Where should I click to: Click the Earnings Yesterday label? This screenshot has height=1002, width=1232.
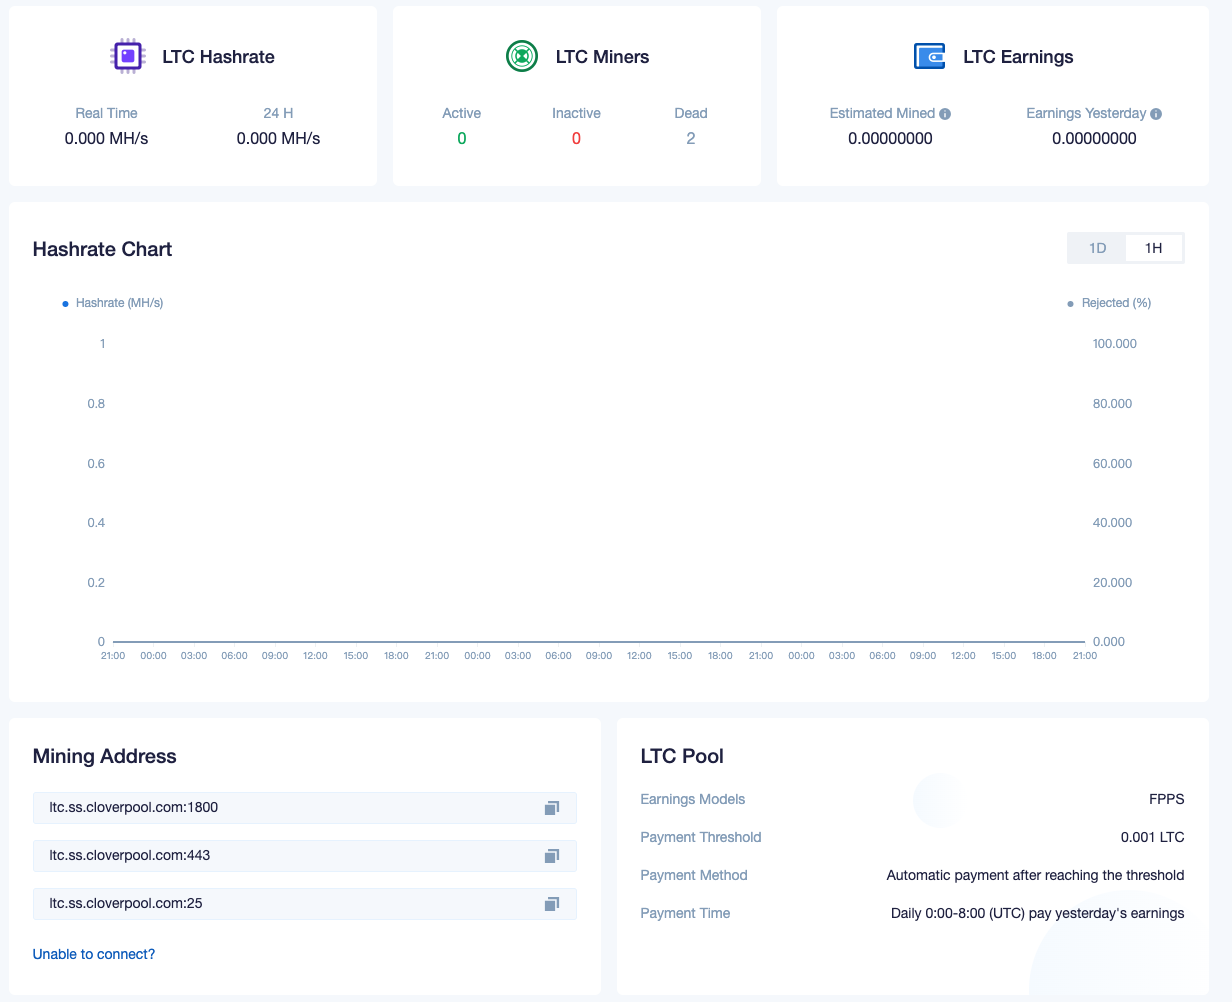[1087, 113]
